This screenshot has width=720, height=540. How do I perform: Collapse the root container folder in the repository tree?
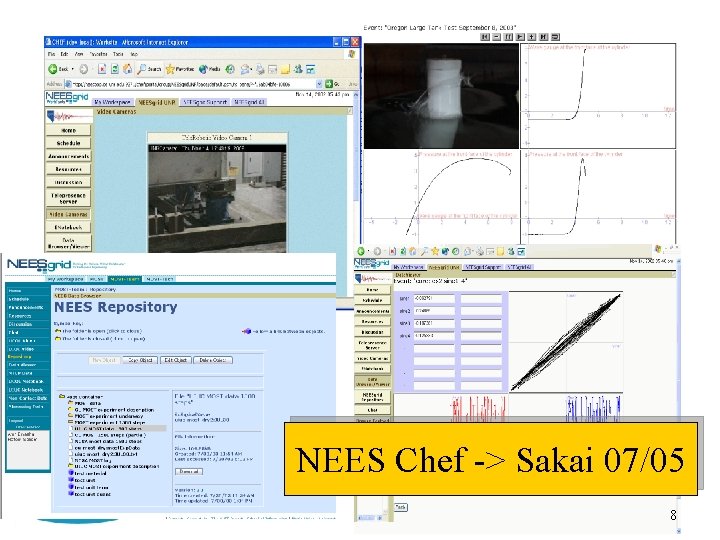click(62, 396)
